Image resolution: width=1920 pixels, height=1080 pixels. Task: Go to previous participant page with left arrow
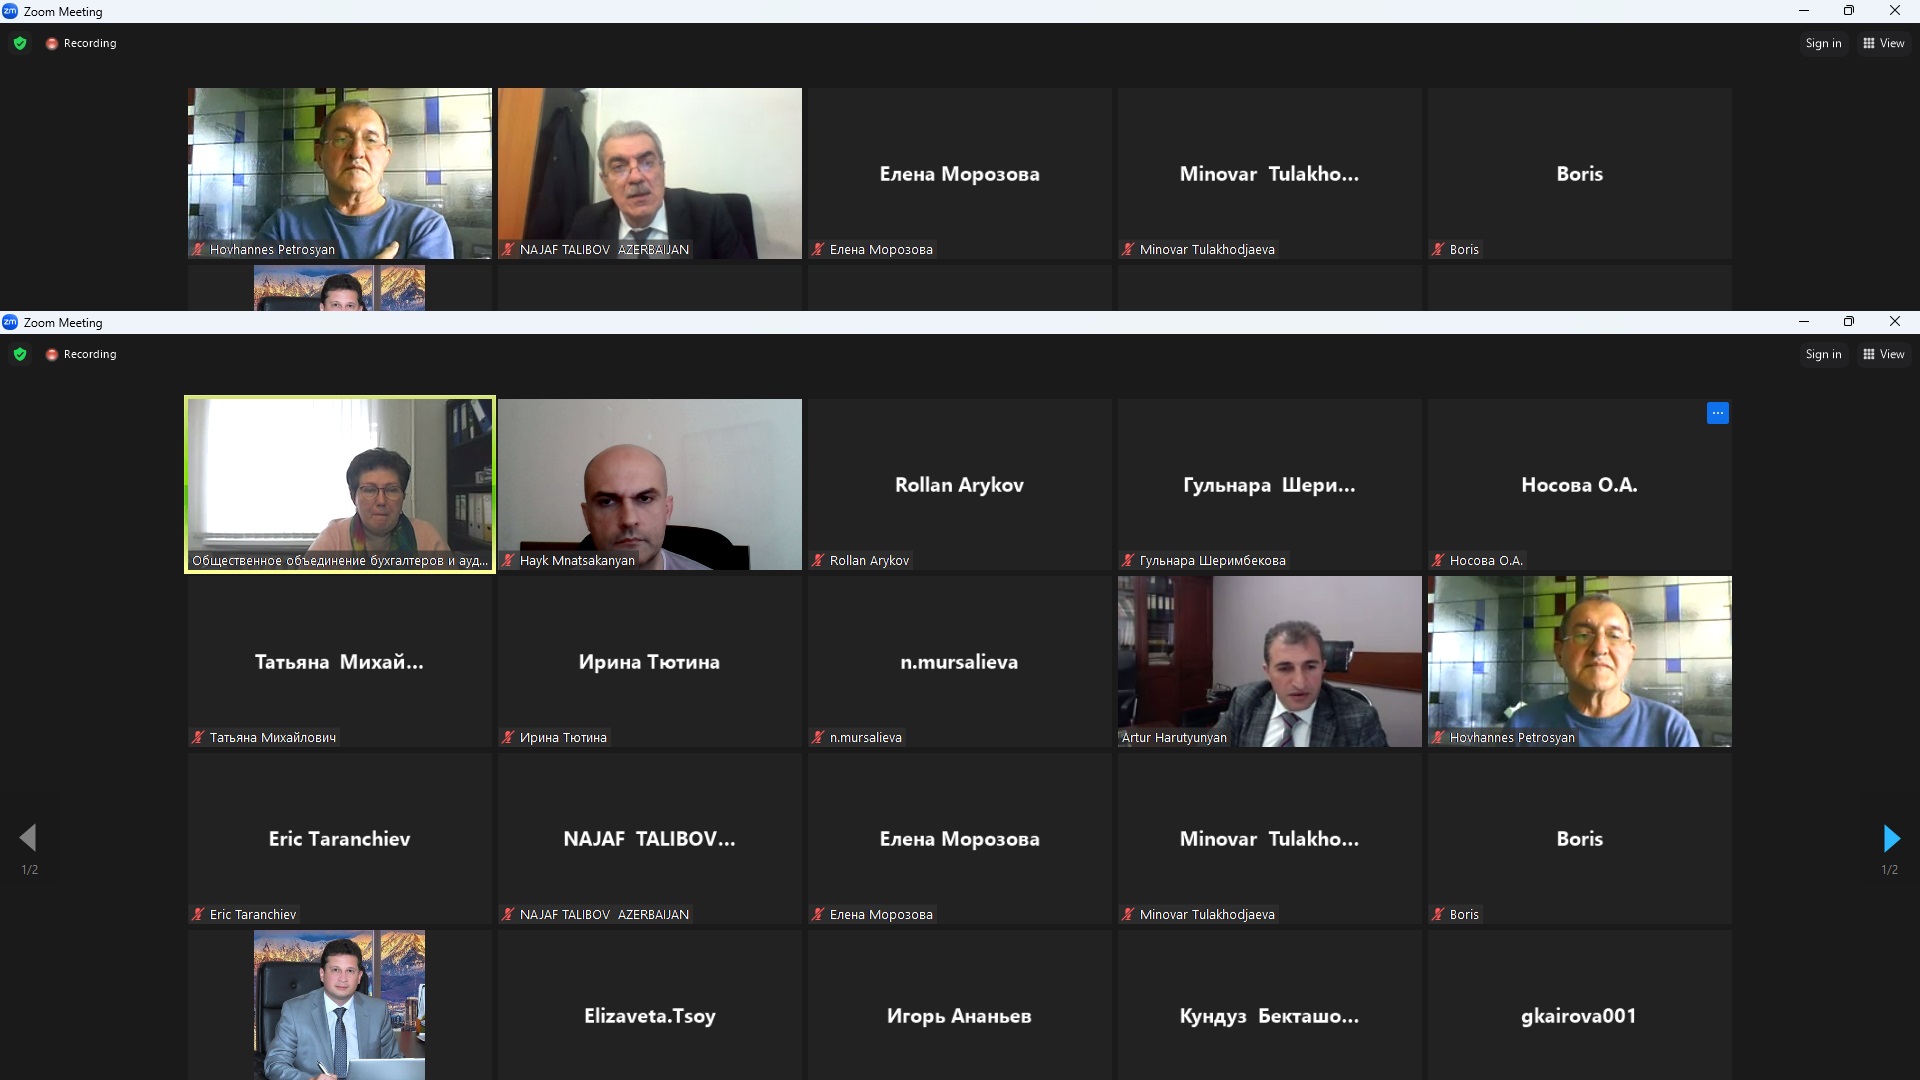click(28, 838)
